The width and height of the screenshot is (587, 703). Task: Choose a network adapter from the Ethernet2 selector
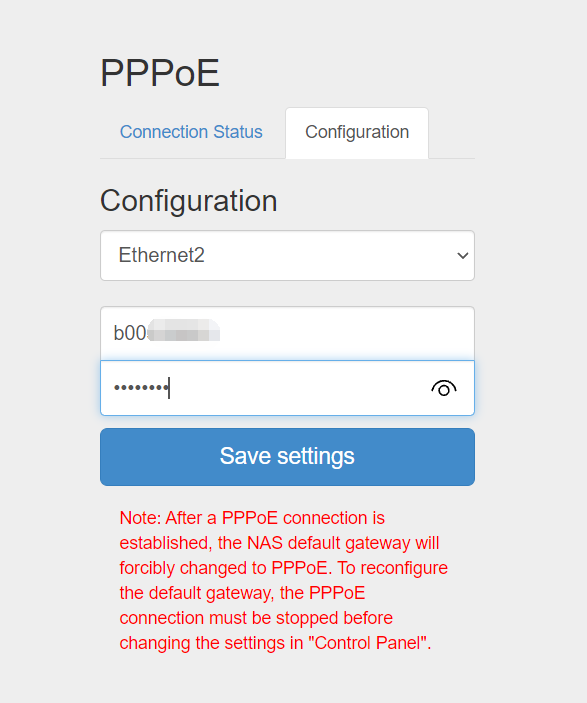287,256
